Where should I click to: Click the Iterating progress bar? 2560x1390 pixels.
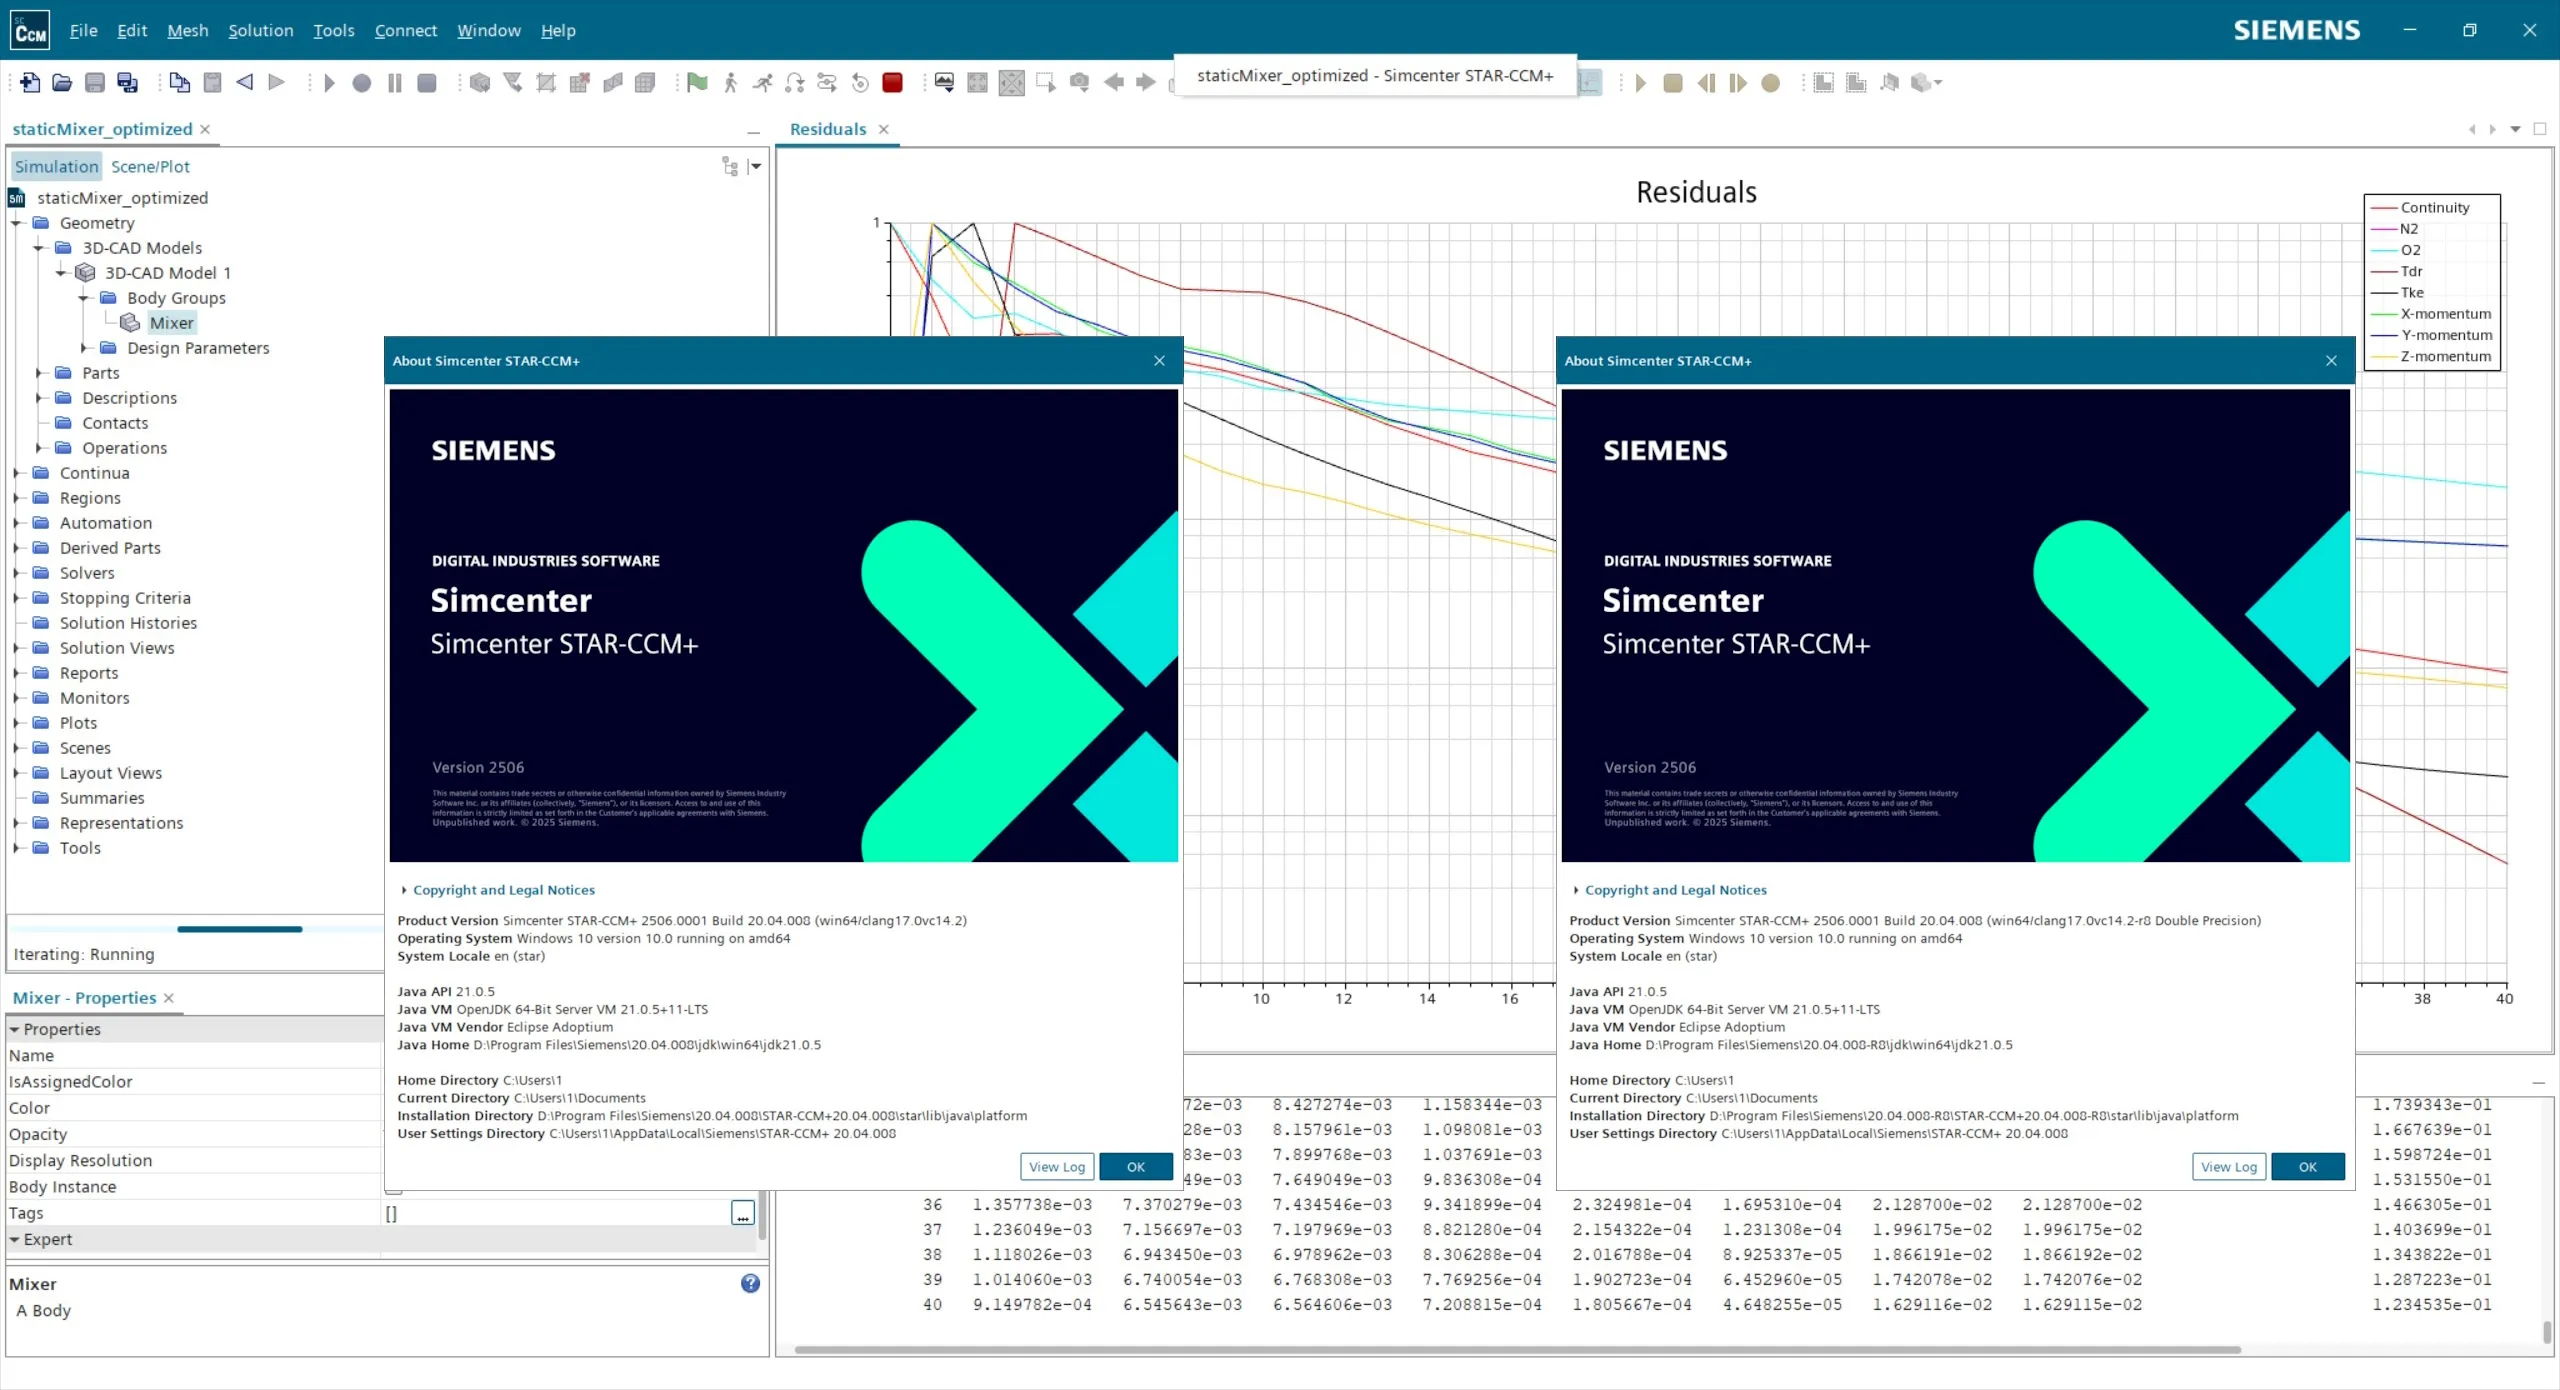(x=196, y=929)
